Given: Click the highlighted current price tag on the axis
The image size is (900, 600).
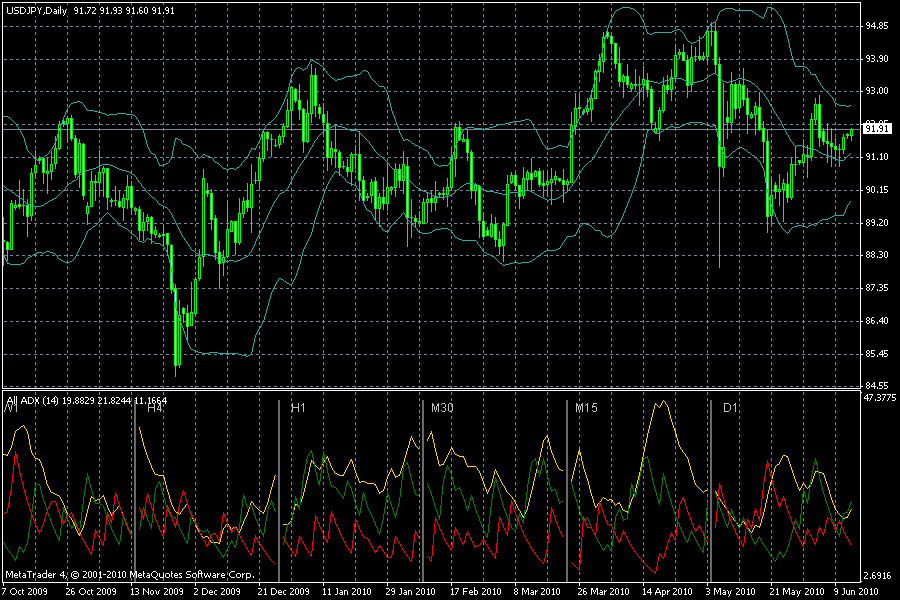Looking at the screenshot, I should point(877,129).
